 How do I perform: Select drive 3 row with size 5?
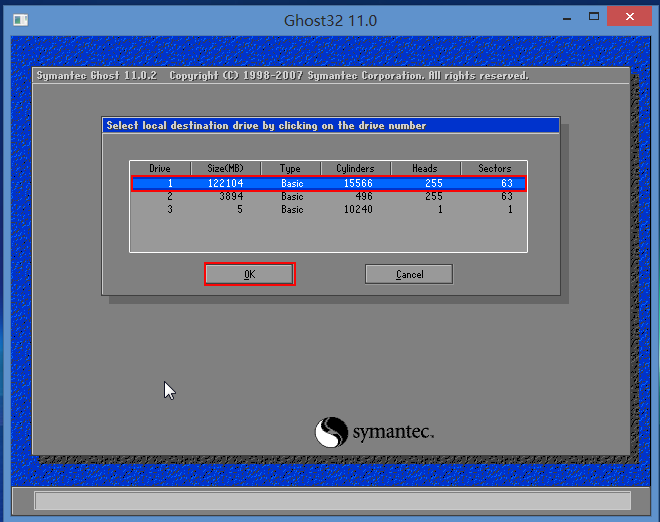tap(329, 209)
